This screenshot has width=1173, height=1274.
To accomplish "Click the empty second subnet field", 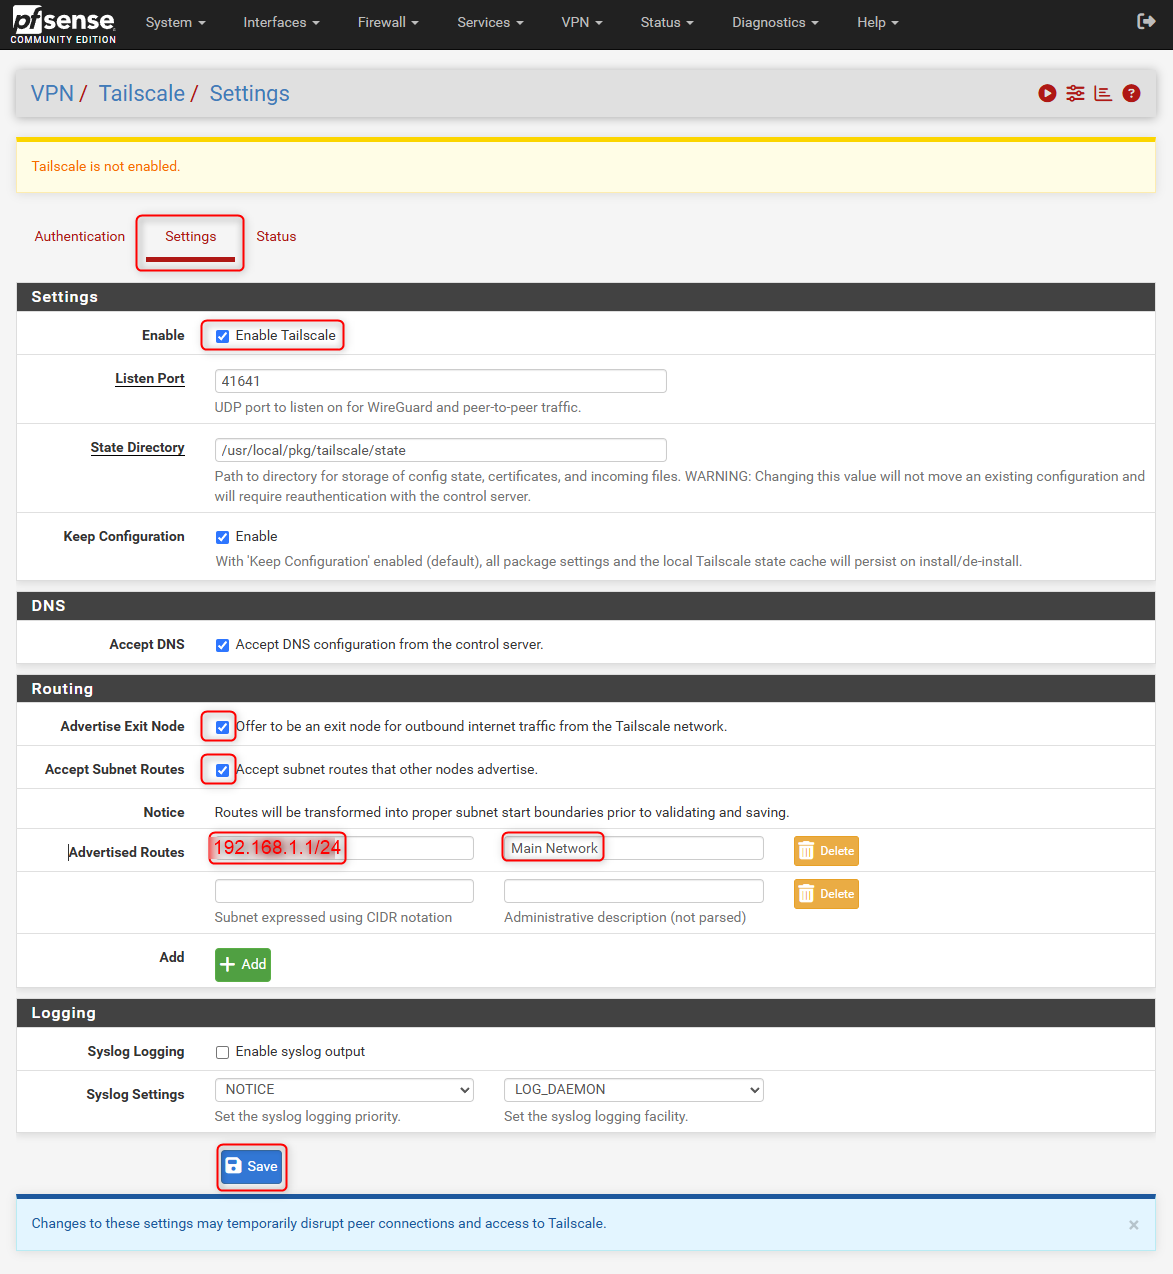I will (x=344, y=891).
